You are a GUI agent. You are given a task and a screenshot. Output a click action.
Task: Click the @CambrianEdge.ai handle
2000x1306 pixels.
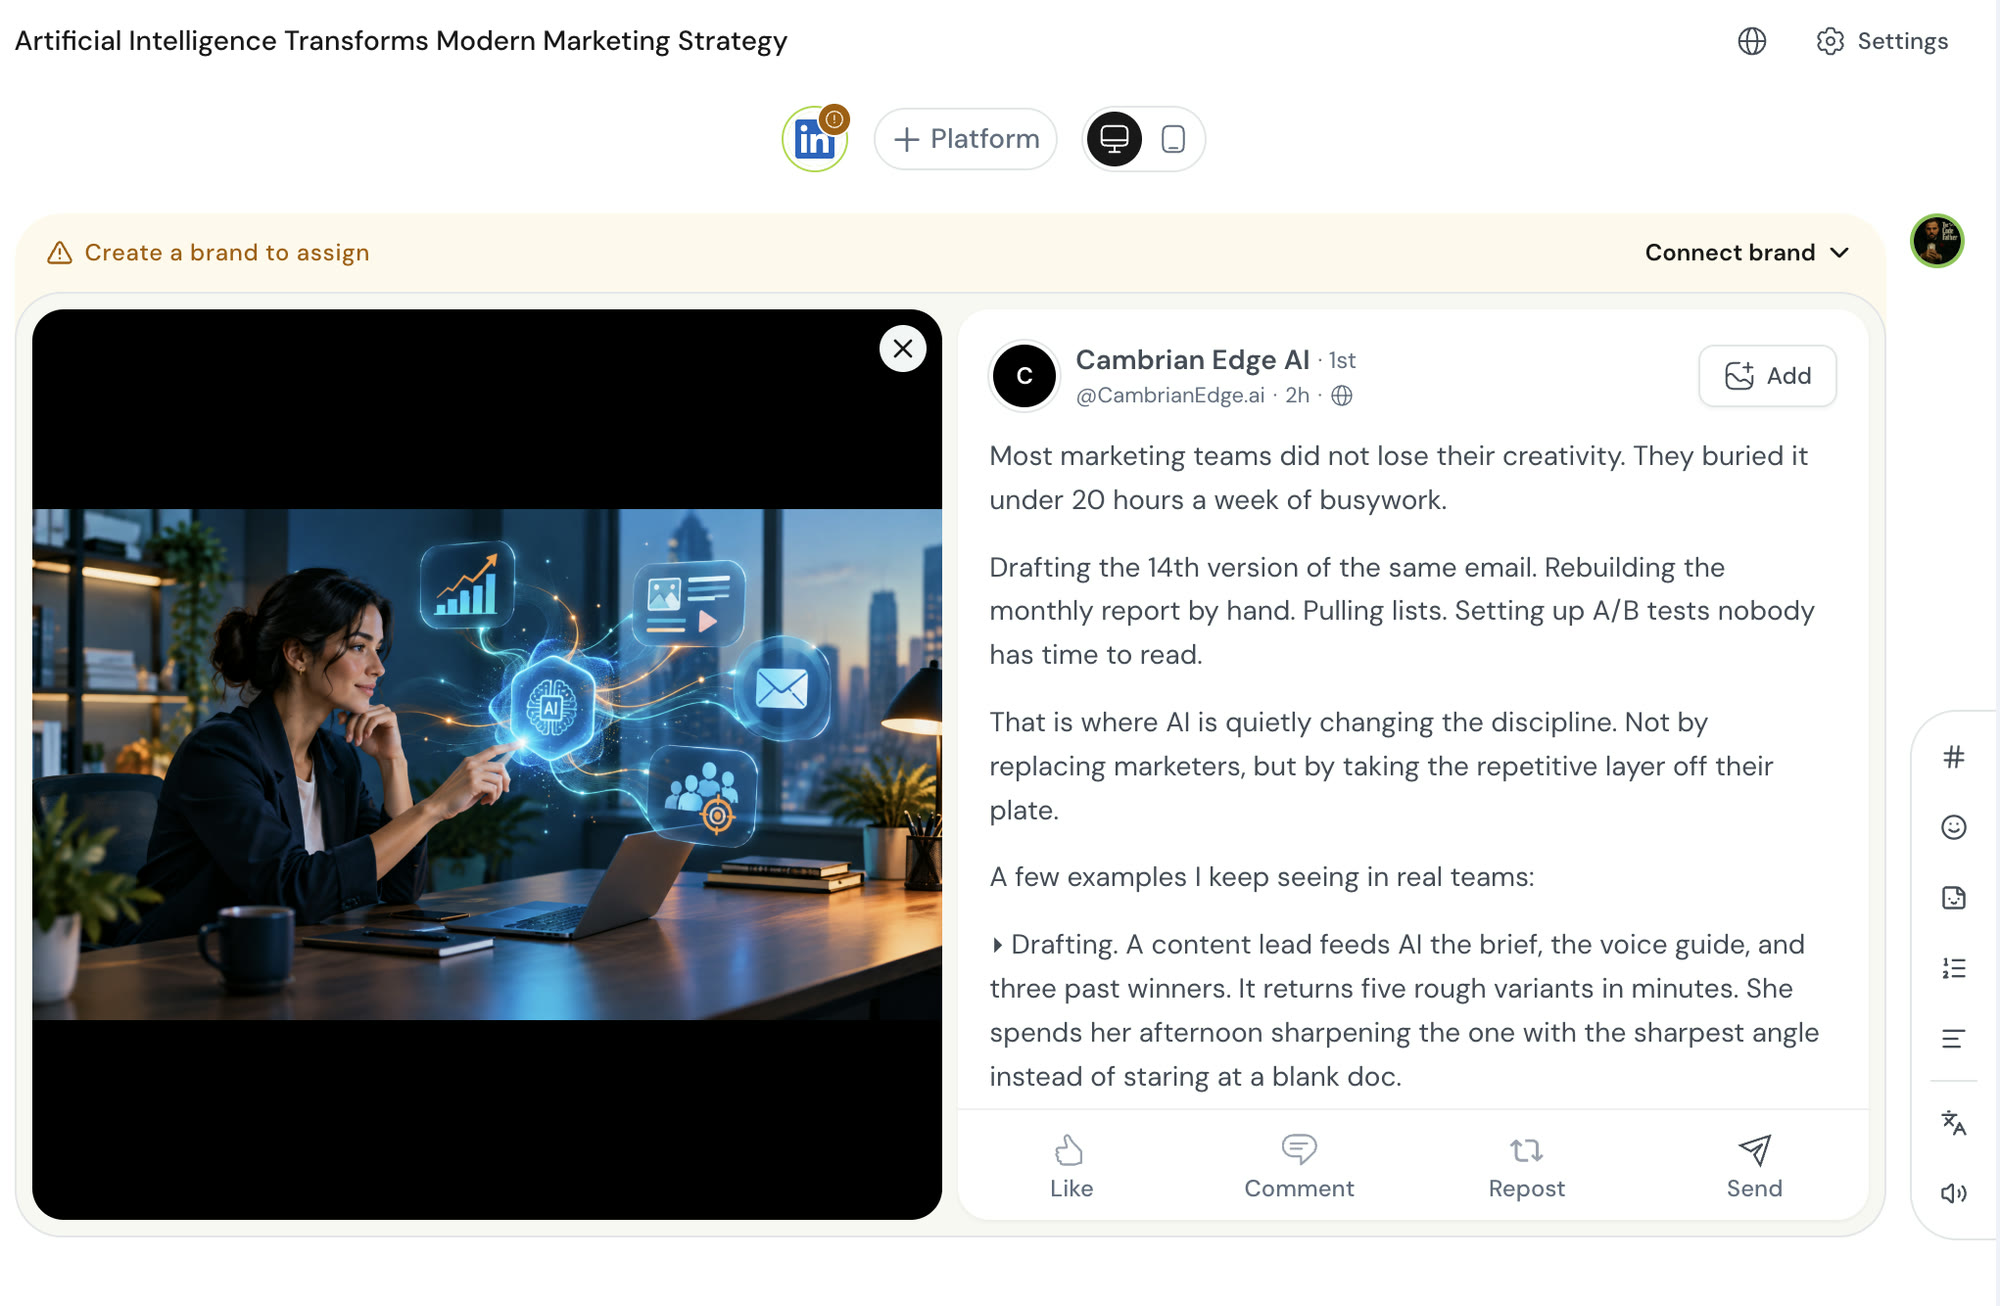1170,396
